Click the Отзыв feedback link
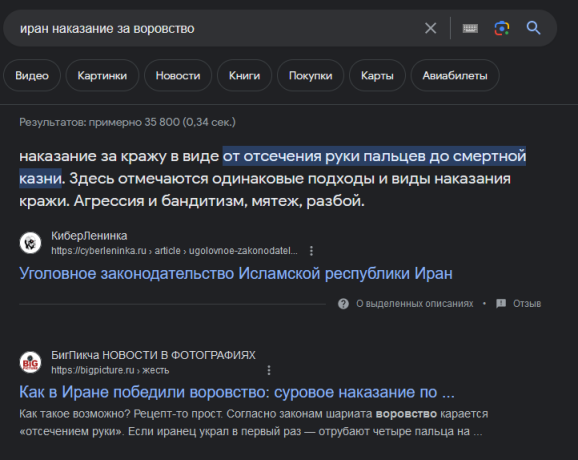This screenshot has height=460, width=578. (527, 304)
